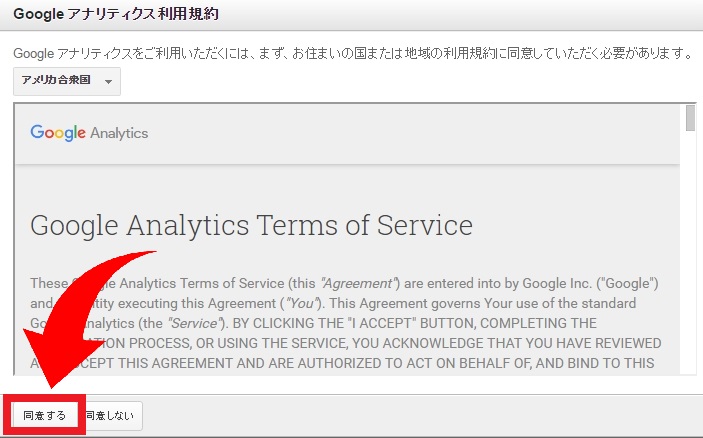Click the Japanese instruction sentence above the dropdown
The height and width of the screenshot is (438, 703).
pos(350,52)
